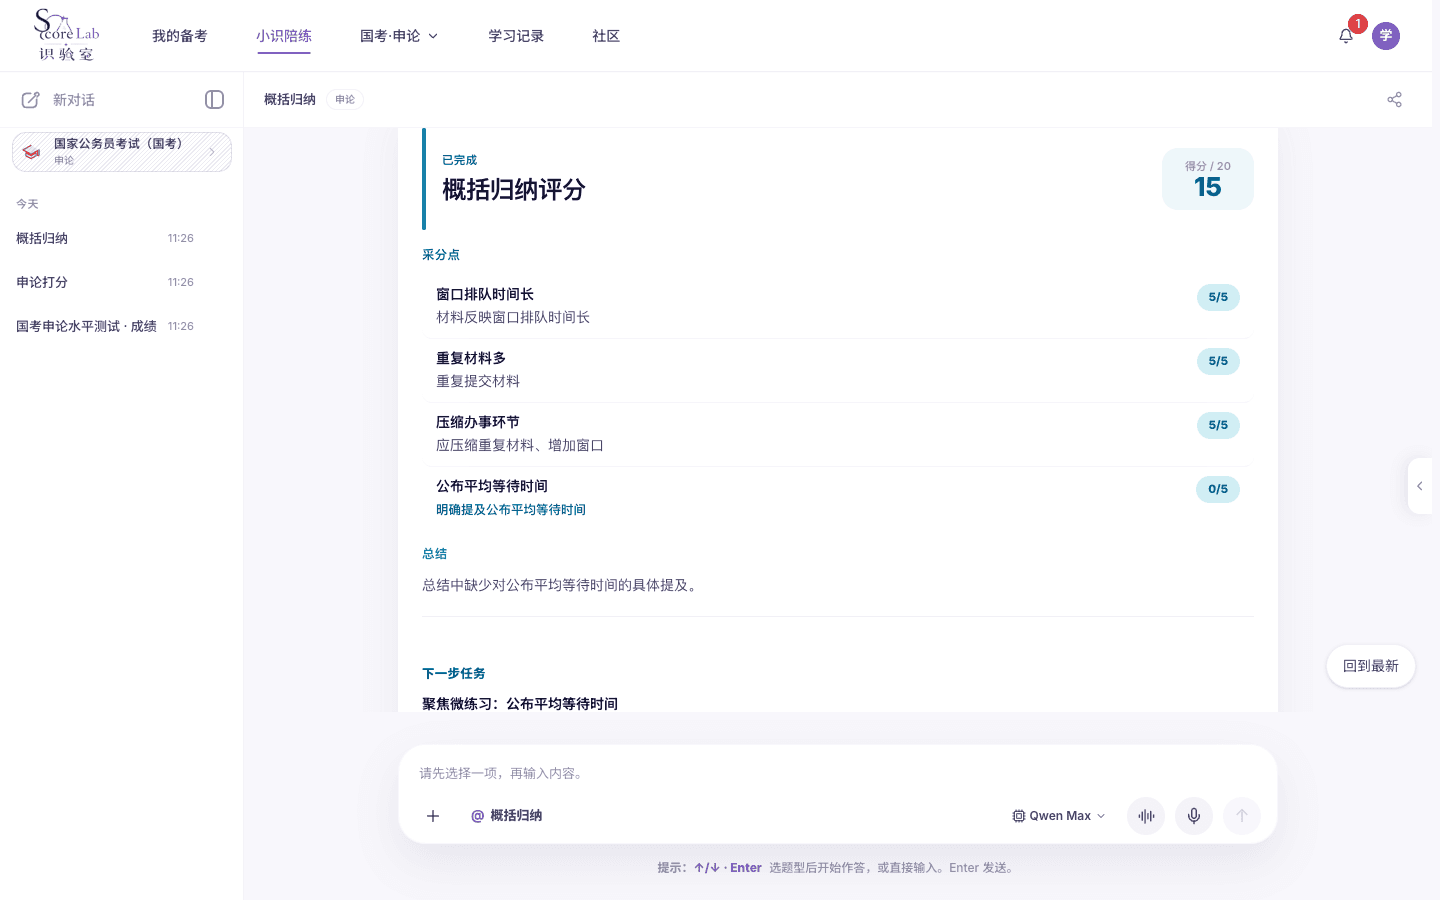Jump back with 回到最新 button
The width and height of the screenshot is (1440, 900).
[x=1371, y=666]
